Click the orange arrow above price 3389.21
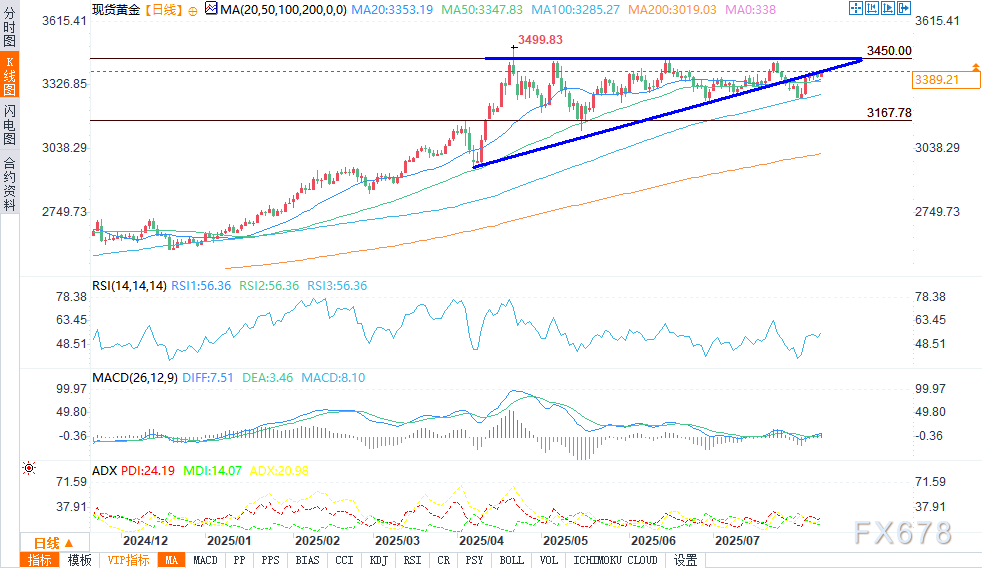Image resolution: width=982 pixels, height=568 pixels. click(975, 66)
